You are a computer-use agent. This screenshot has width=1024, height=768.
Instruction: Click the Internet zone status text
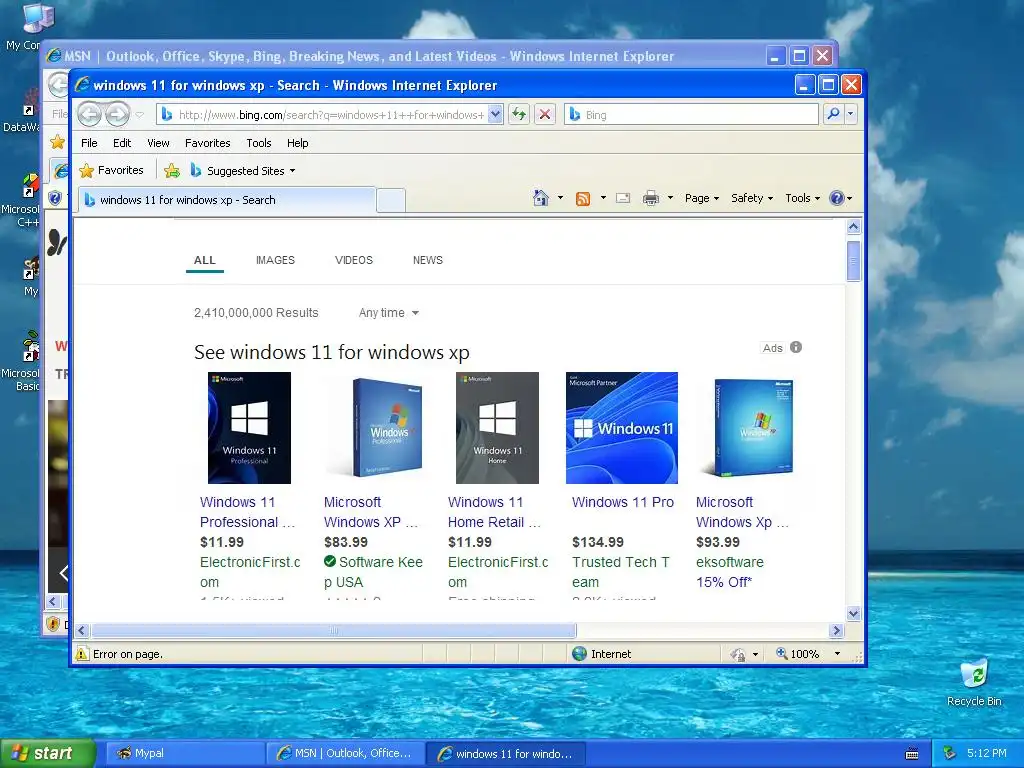611,654
